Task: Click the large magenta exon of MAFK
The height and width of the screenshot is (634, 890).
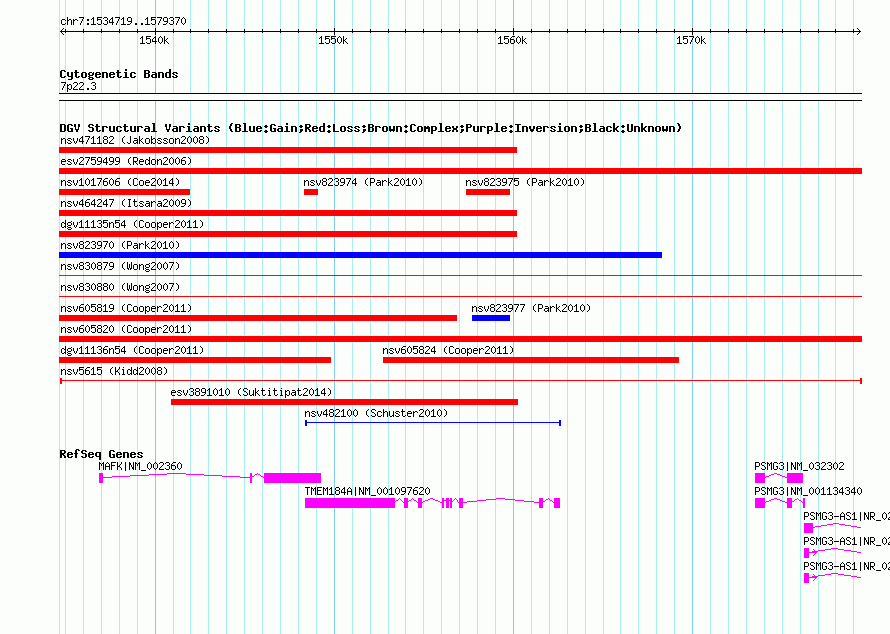Action: (292, 478)
